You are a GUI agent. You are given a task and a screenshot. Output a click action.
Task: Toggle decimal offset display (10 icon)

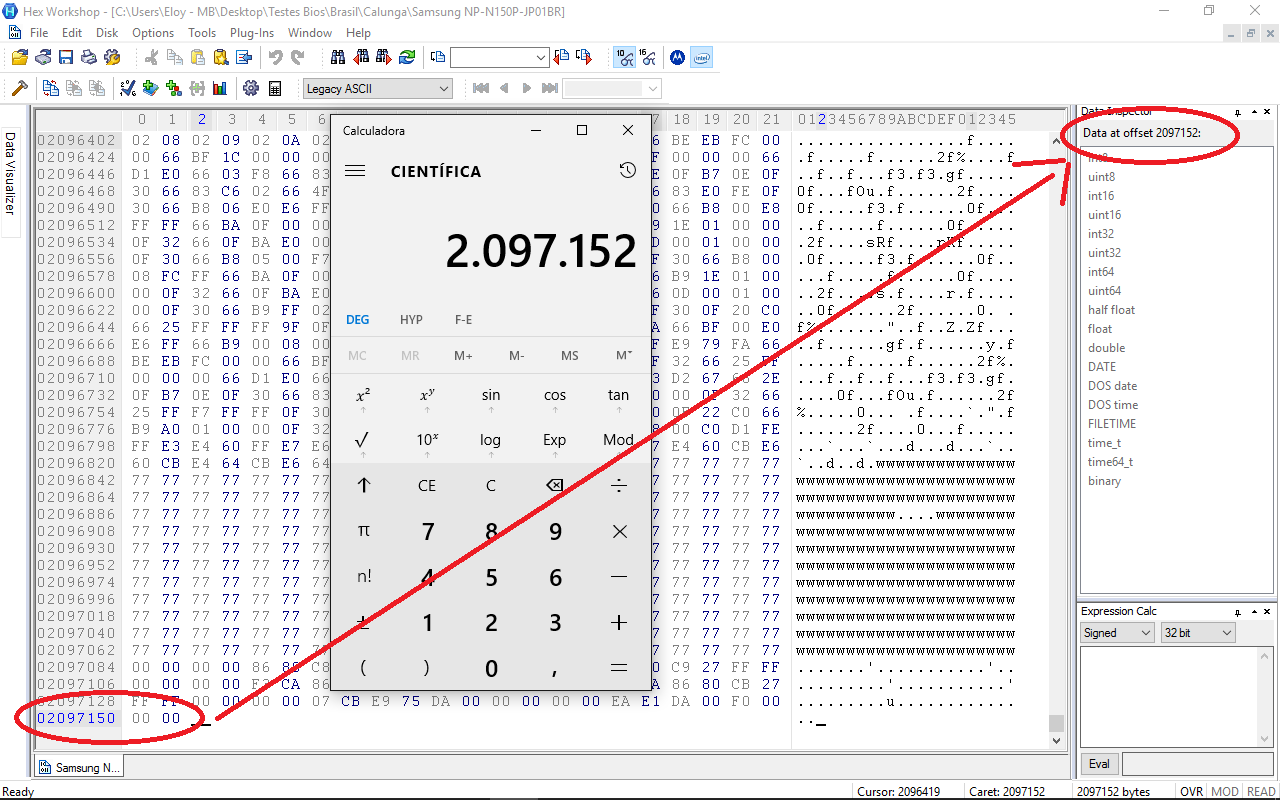pyautogui.click(x=625, y=57)
